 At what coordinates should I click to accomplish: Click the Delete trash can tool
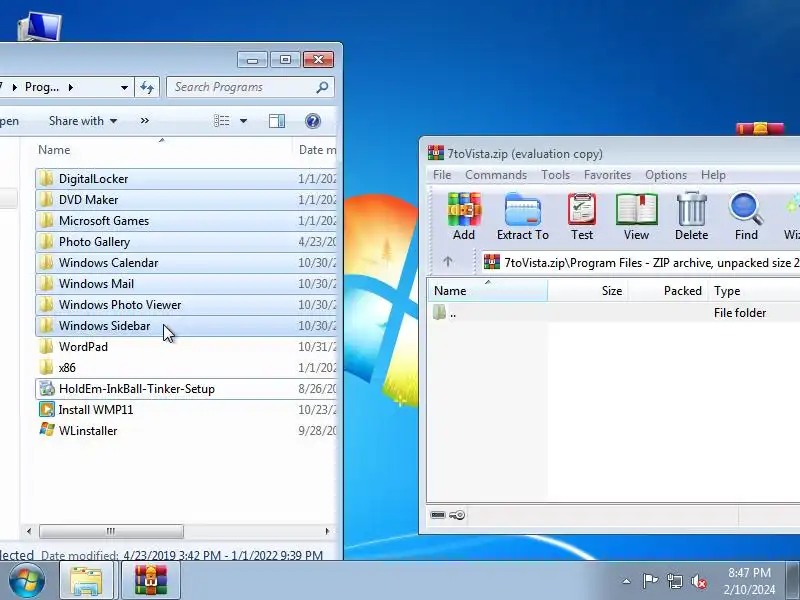coord(691,216)
